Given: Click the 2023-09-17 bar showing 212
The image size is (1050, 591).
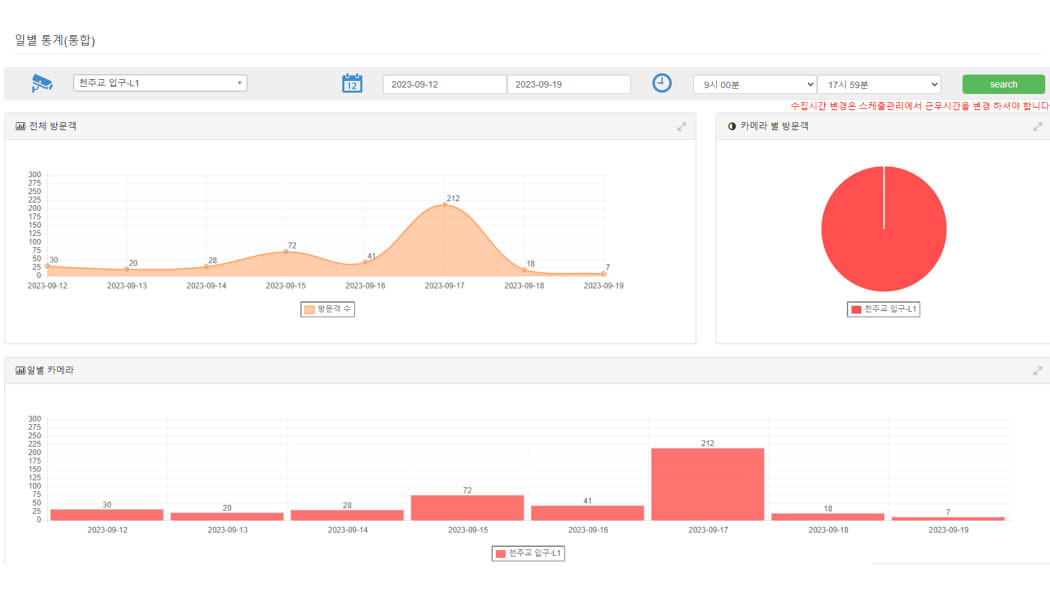Looking at the screenshot, I should [707, 484].
